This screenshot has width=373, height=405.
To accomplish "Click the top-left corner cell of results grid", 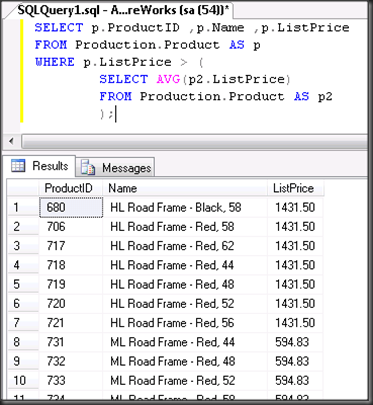I will (23, 188).
